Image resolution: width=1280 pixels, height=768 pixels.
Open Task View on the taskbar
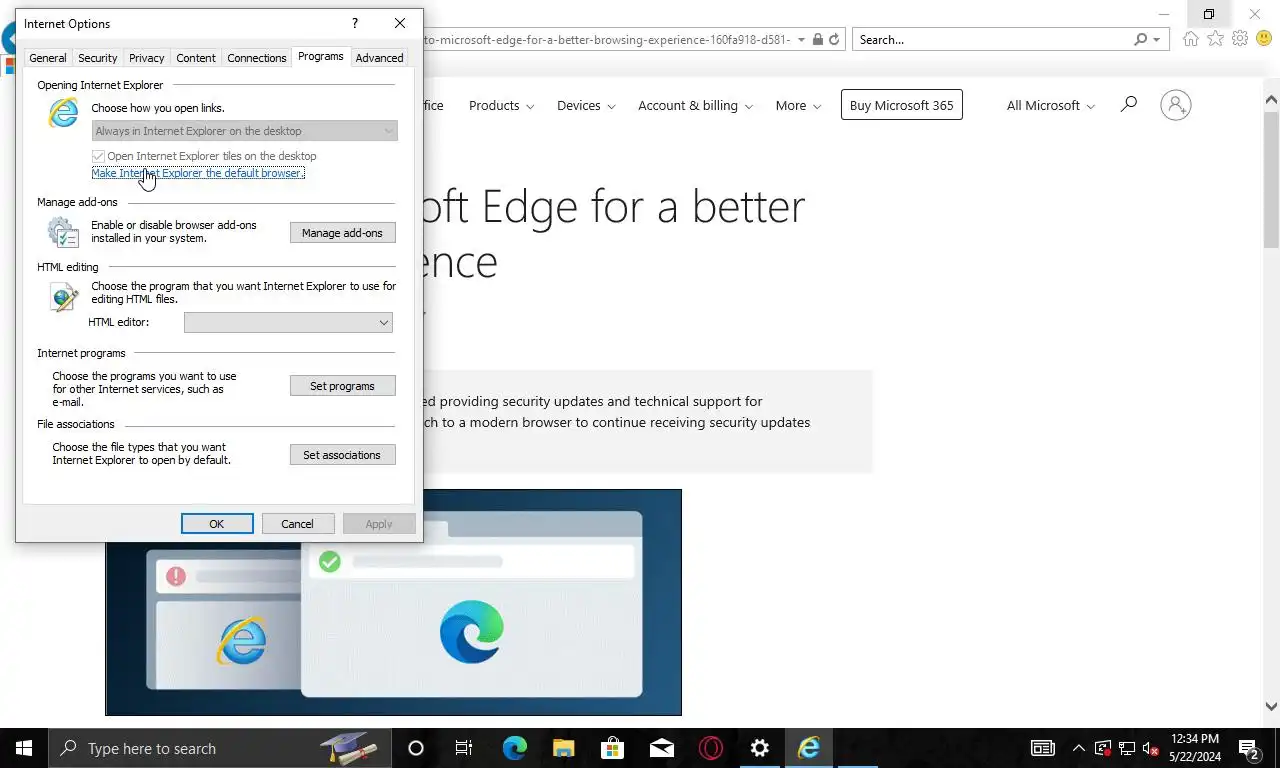point(464,748)
